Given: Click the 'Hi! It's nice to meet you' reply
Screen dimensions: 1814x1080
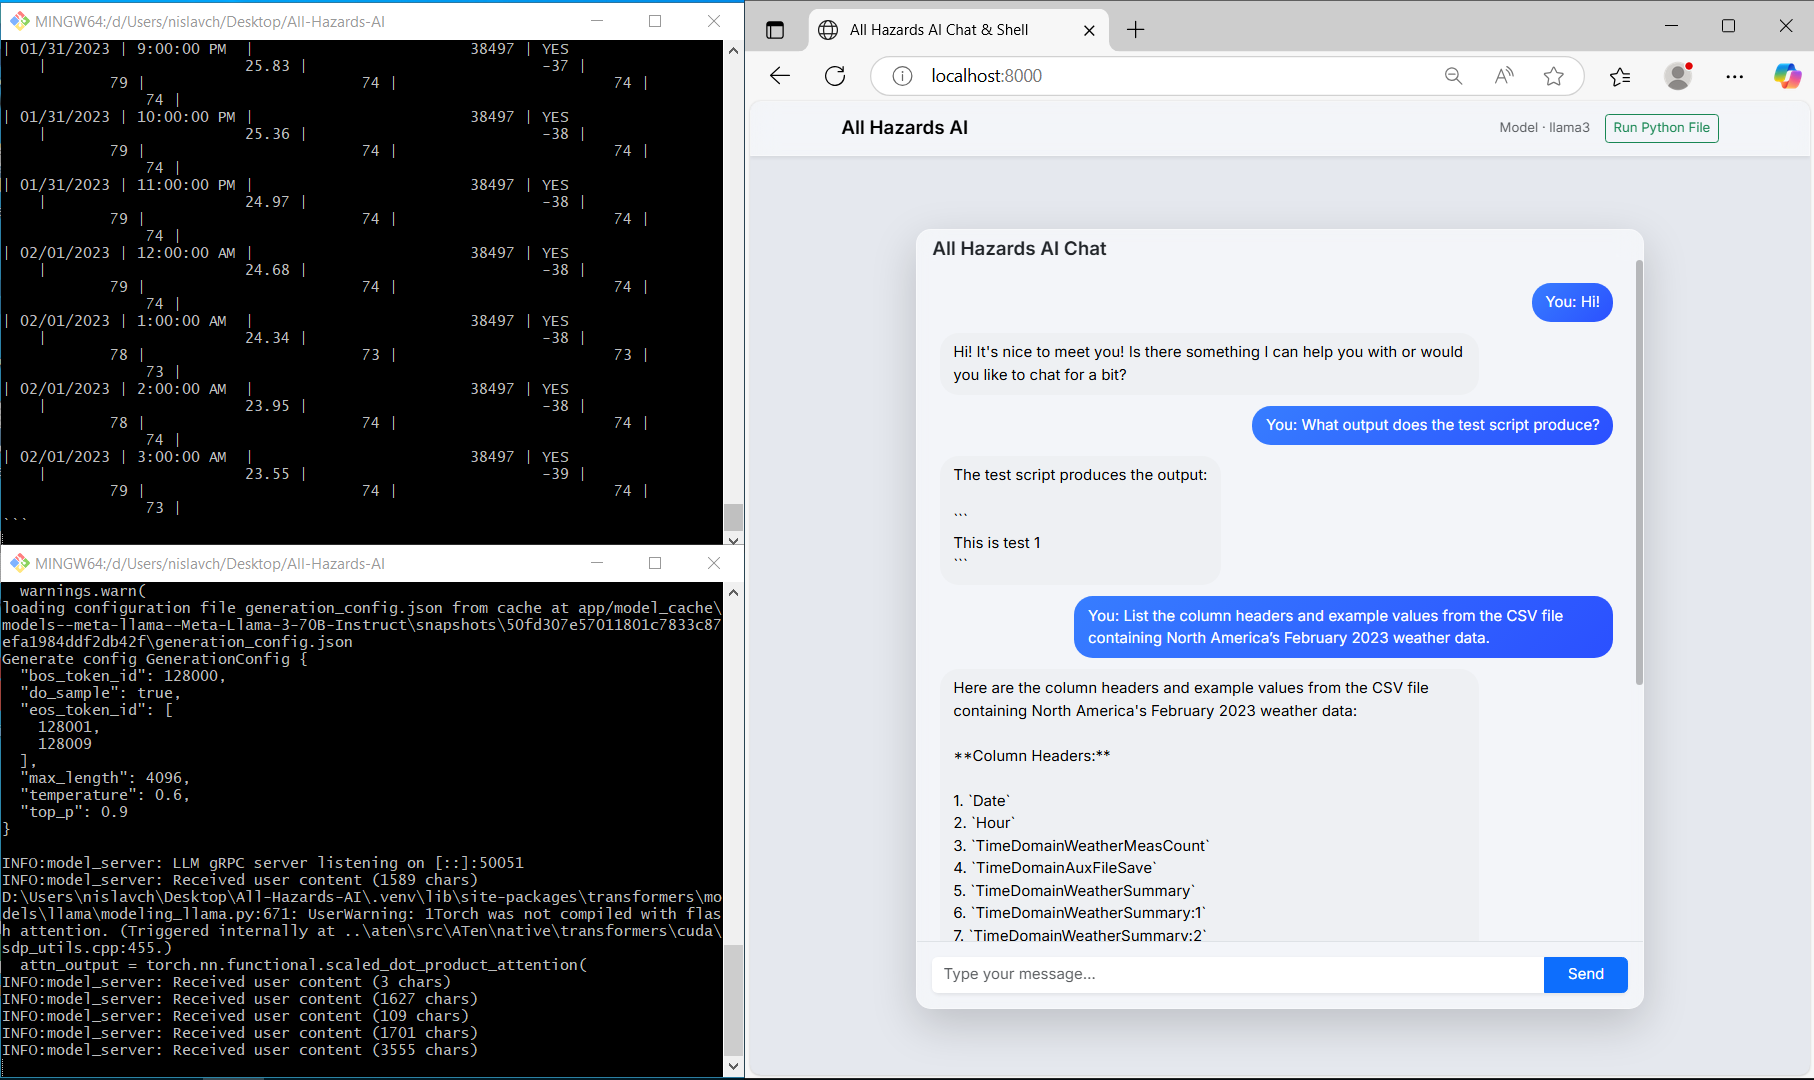Looking at the screenshot, I should pyautogui.click(x=1208, y=363).
